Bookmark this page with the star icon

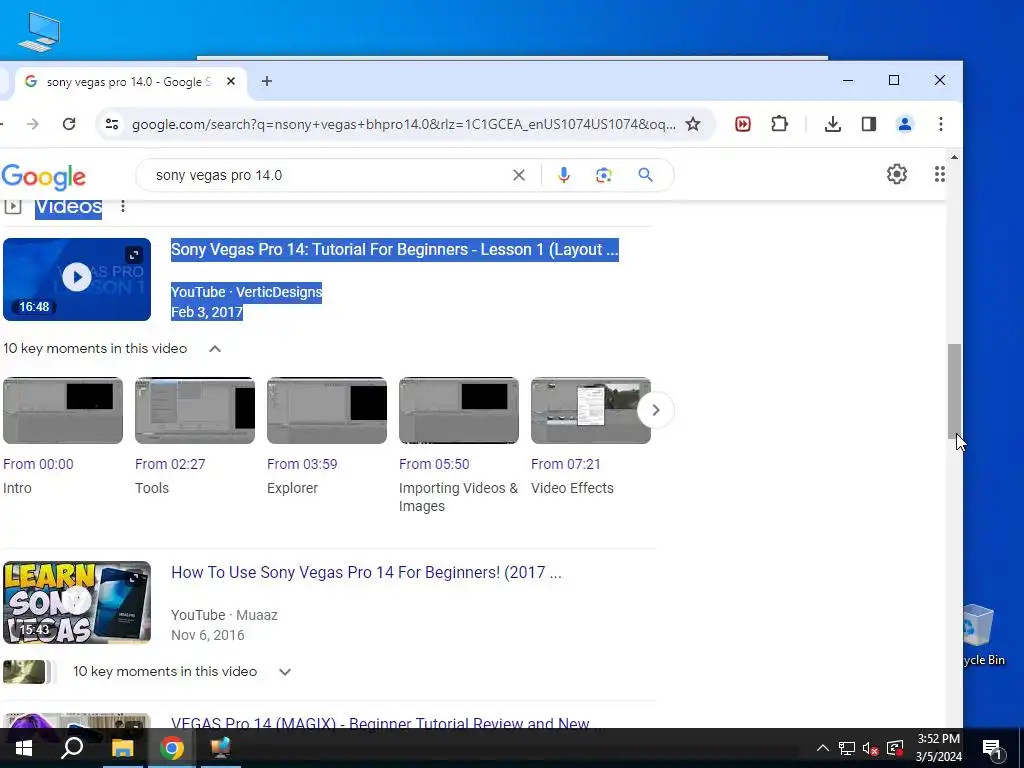pos(693,123)
